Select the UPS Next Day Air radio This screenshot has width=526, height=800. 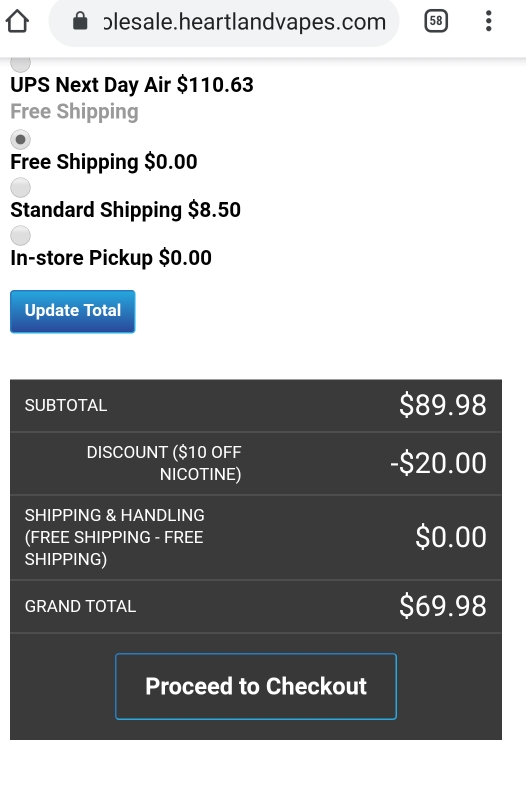20,64
